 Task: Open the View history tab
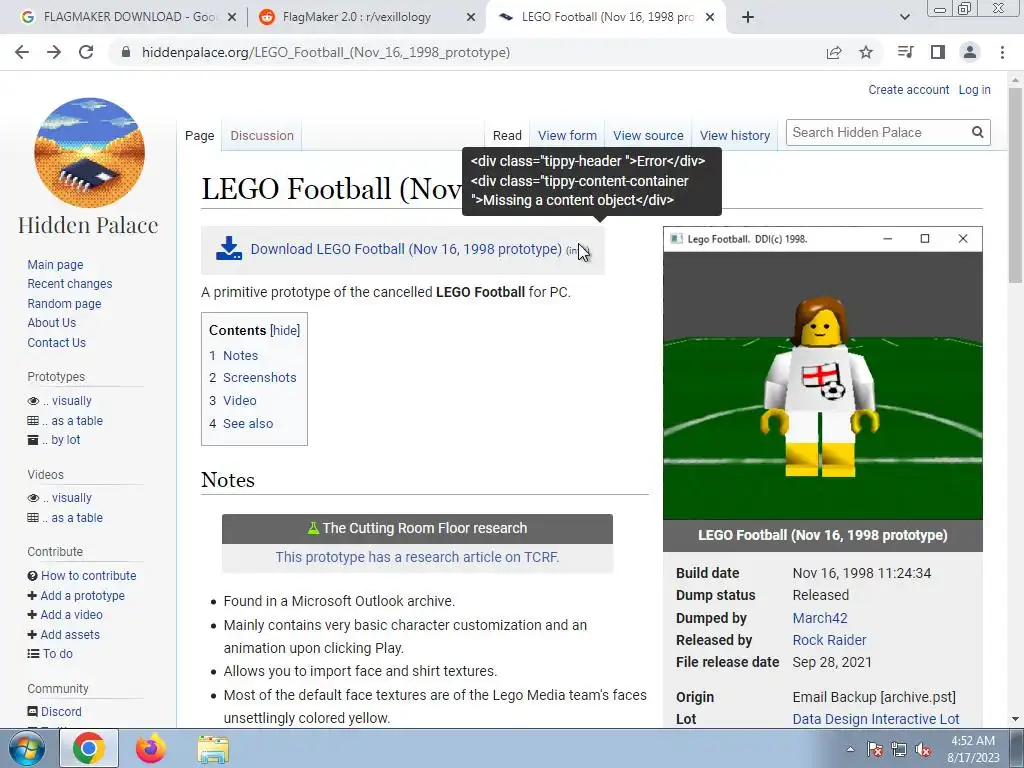click(735, 135)
